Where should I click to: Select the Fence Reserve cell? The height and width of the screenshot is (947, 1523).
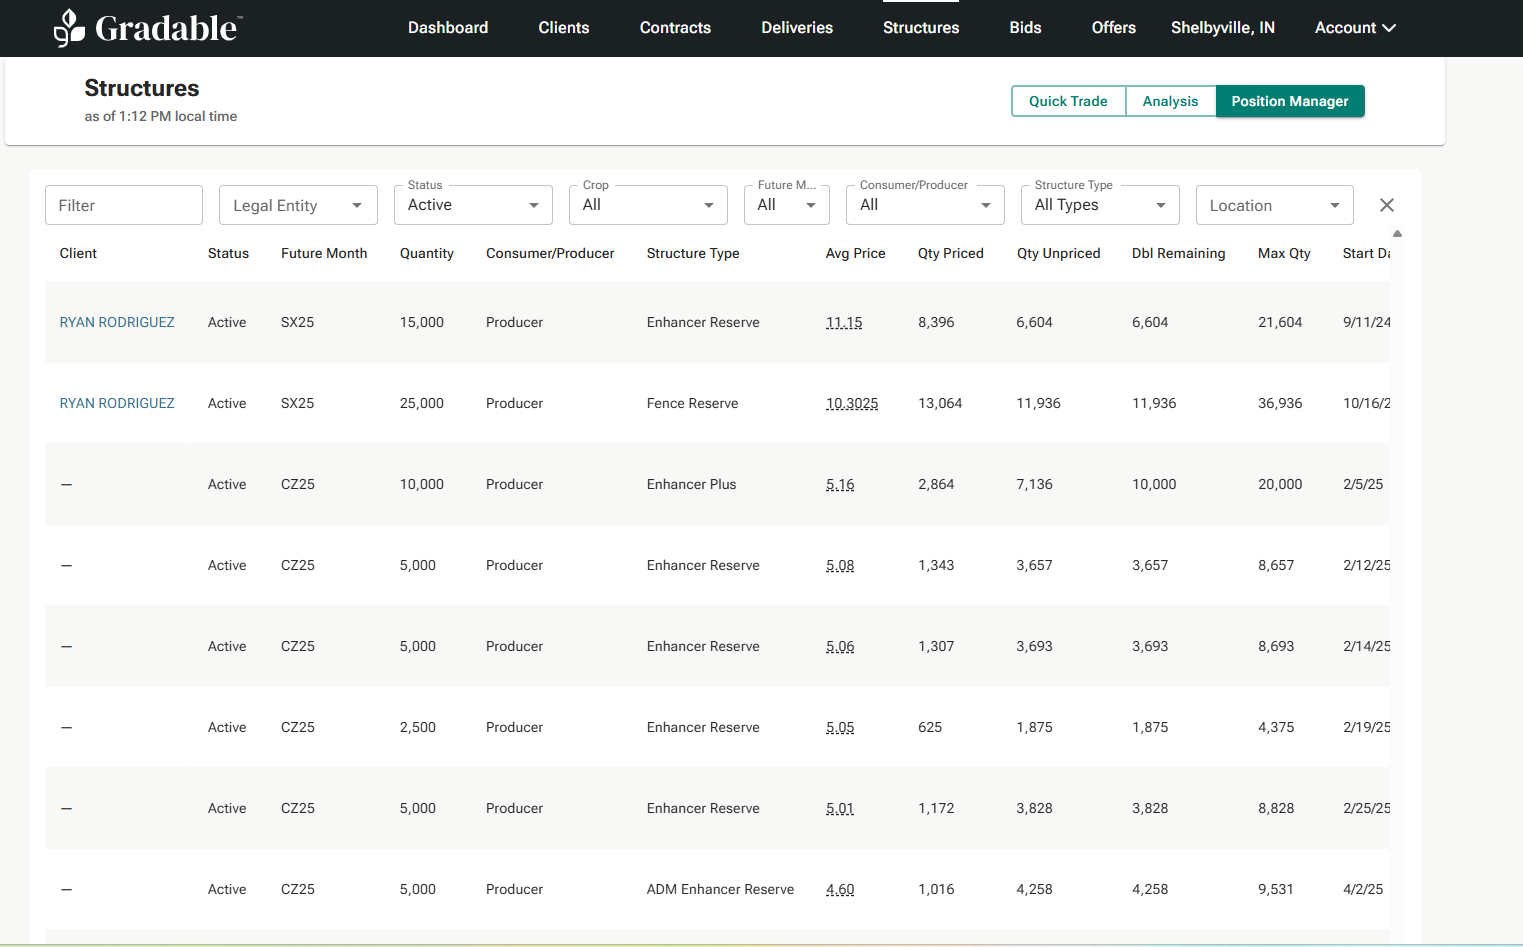[x=692, y=403]
